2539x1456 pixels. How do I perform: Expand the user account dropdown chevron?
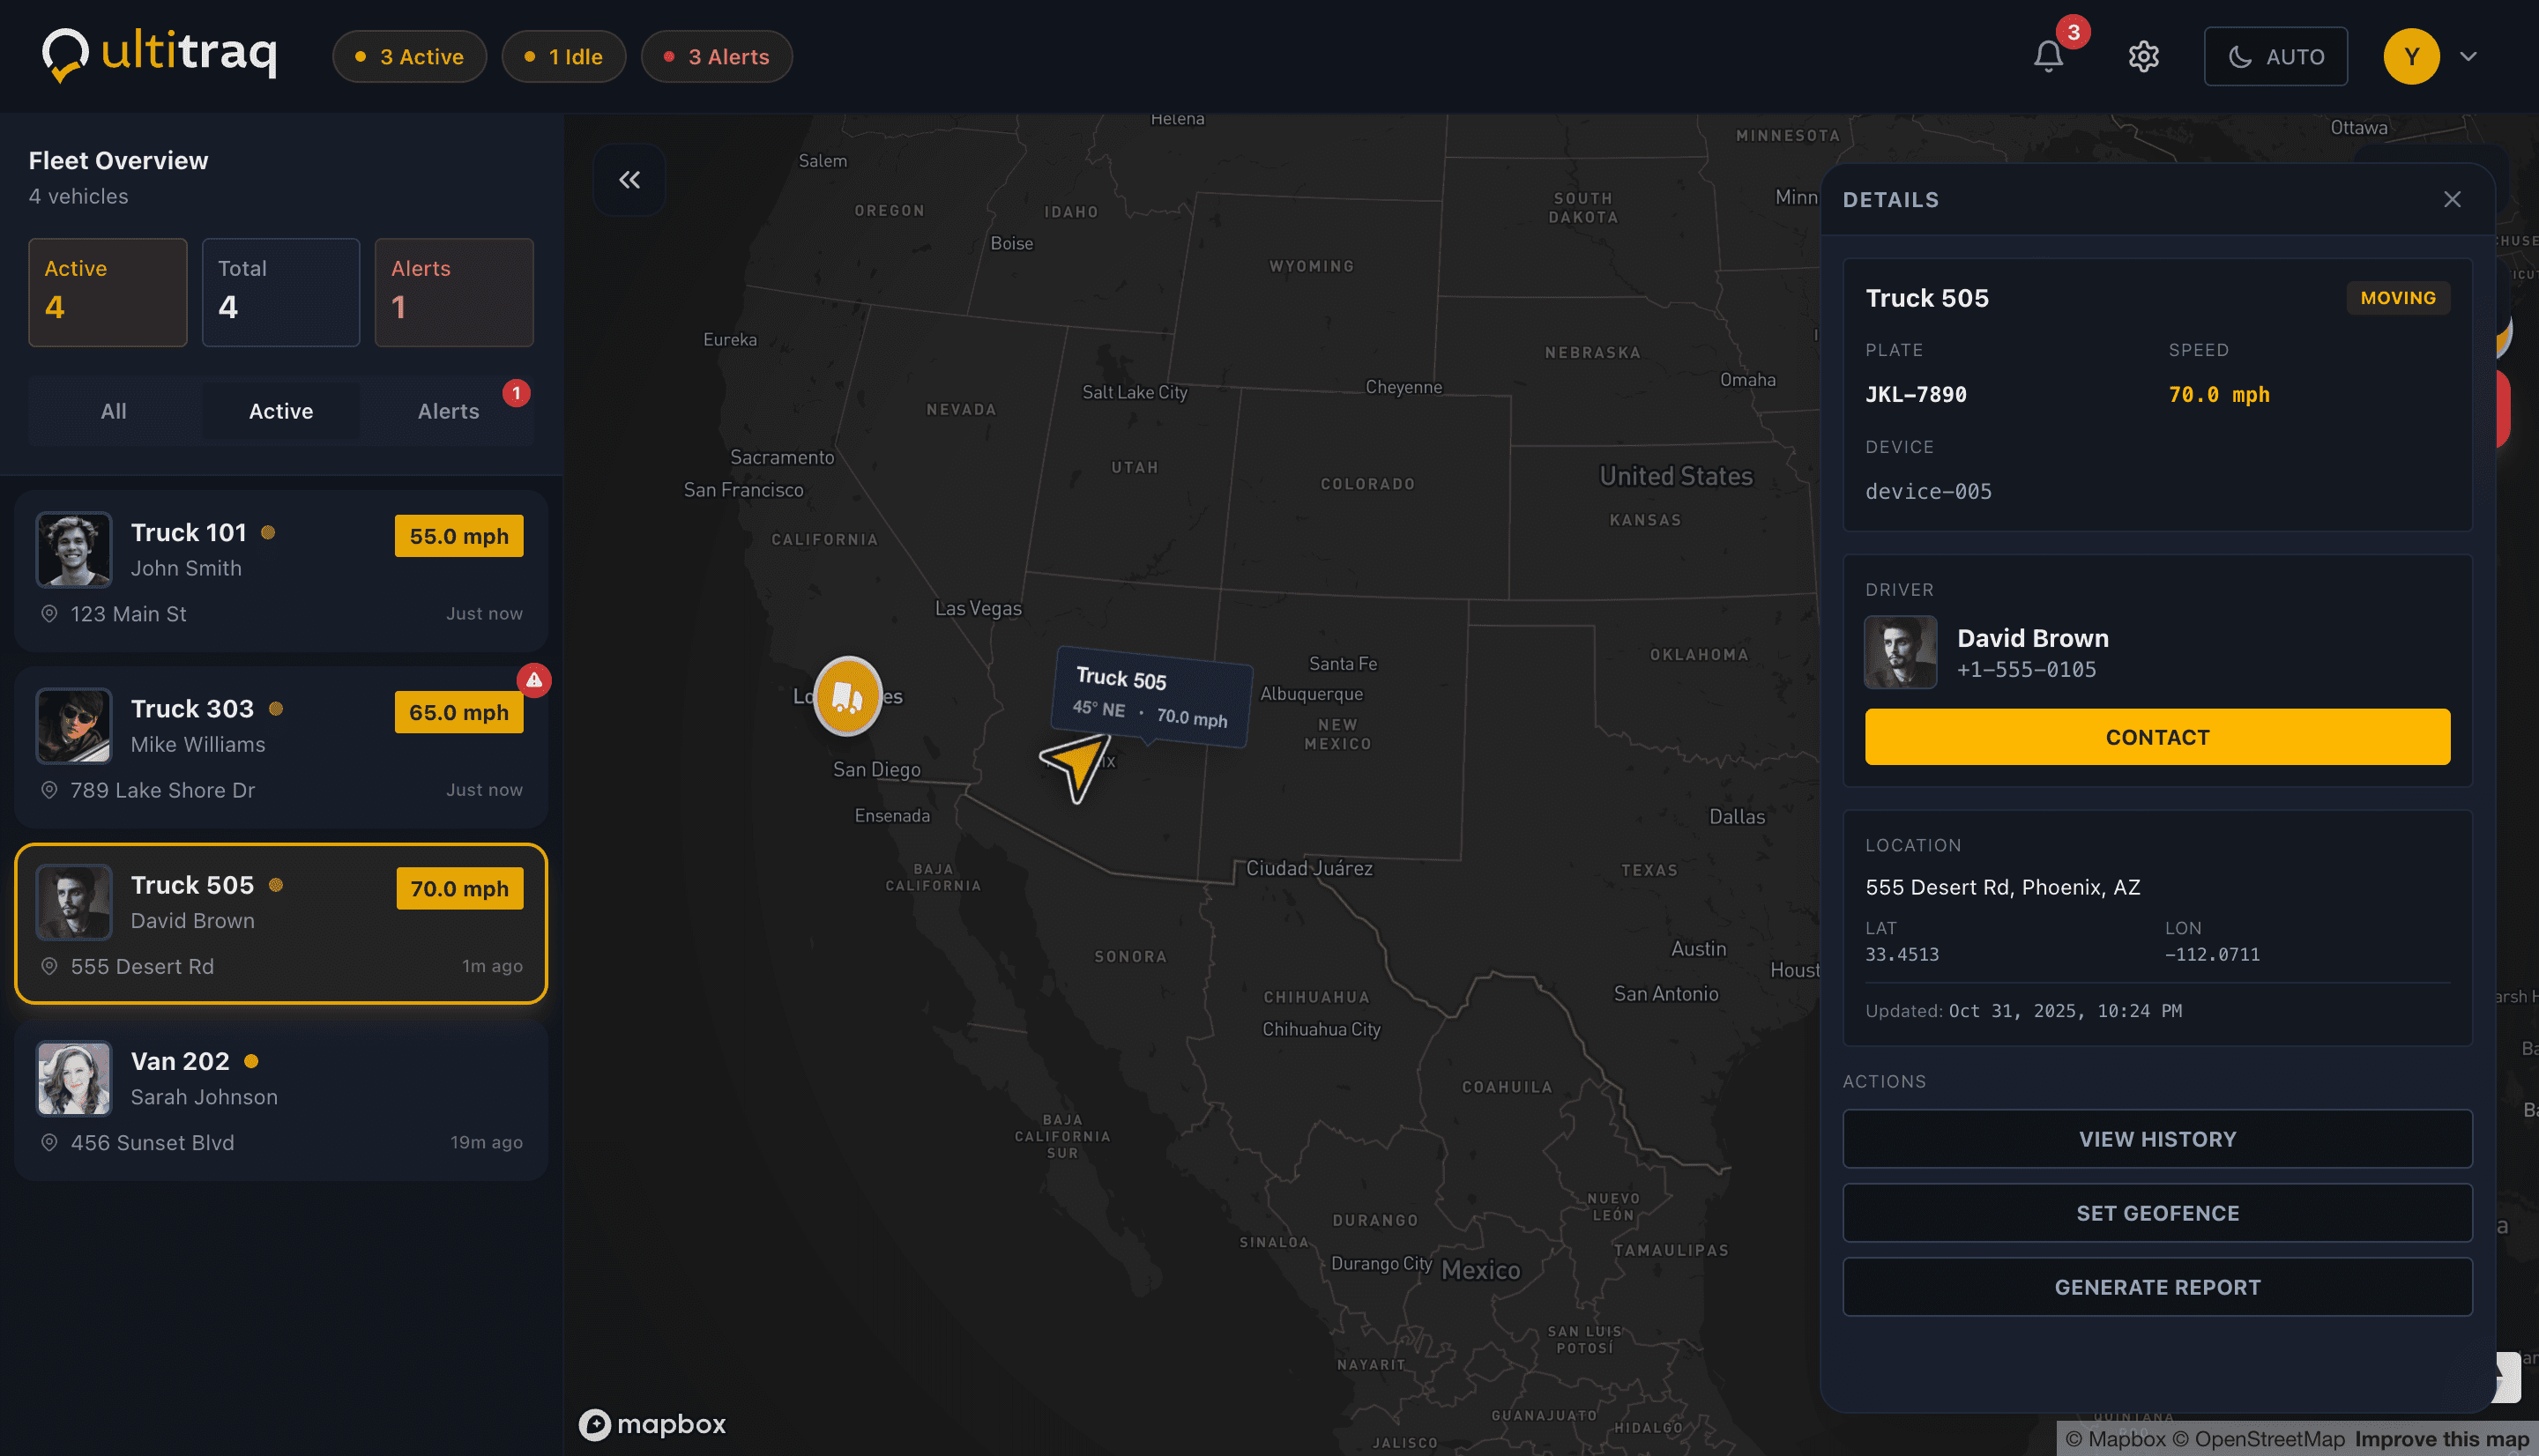(x=2468, y=56)
